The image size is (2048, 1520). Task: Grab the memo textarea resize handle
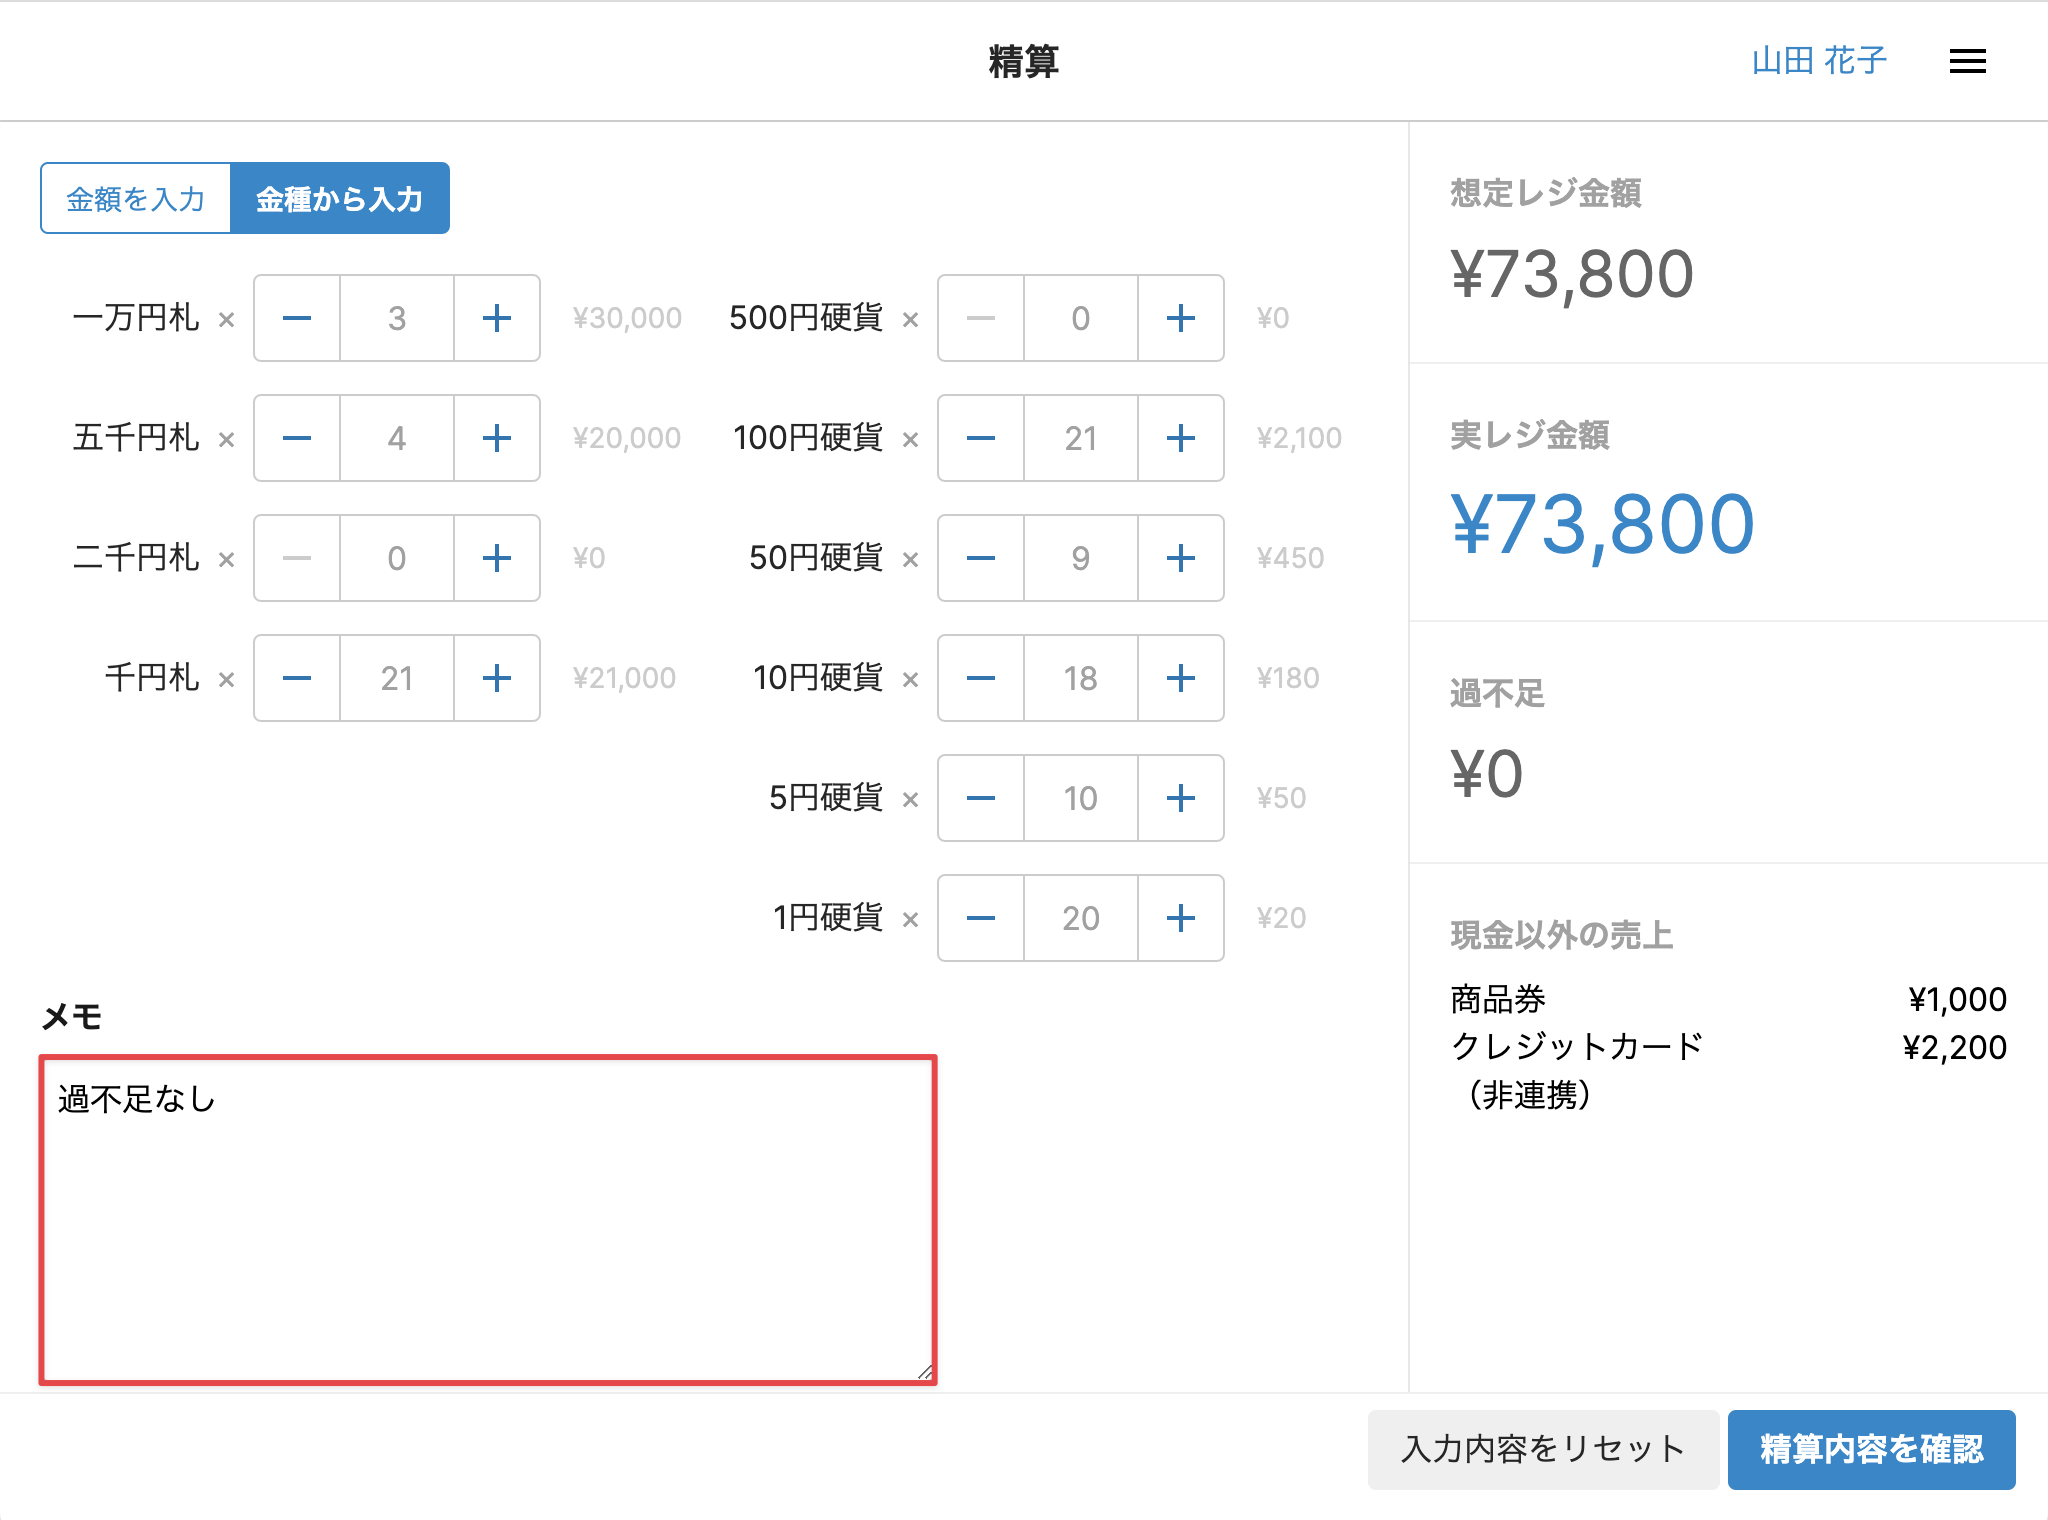(925, 1372)
